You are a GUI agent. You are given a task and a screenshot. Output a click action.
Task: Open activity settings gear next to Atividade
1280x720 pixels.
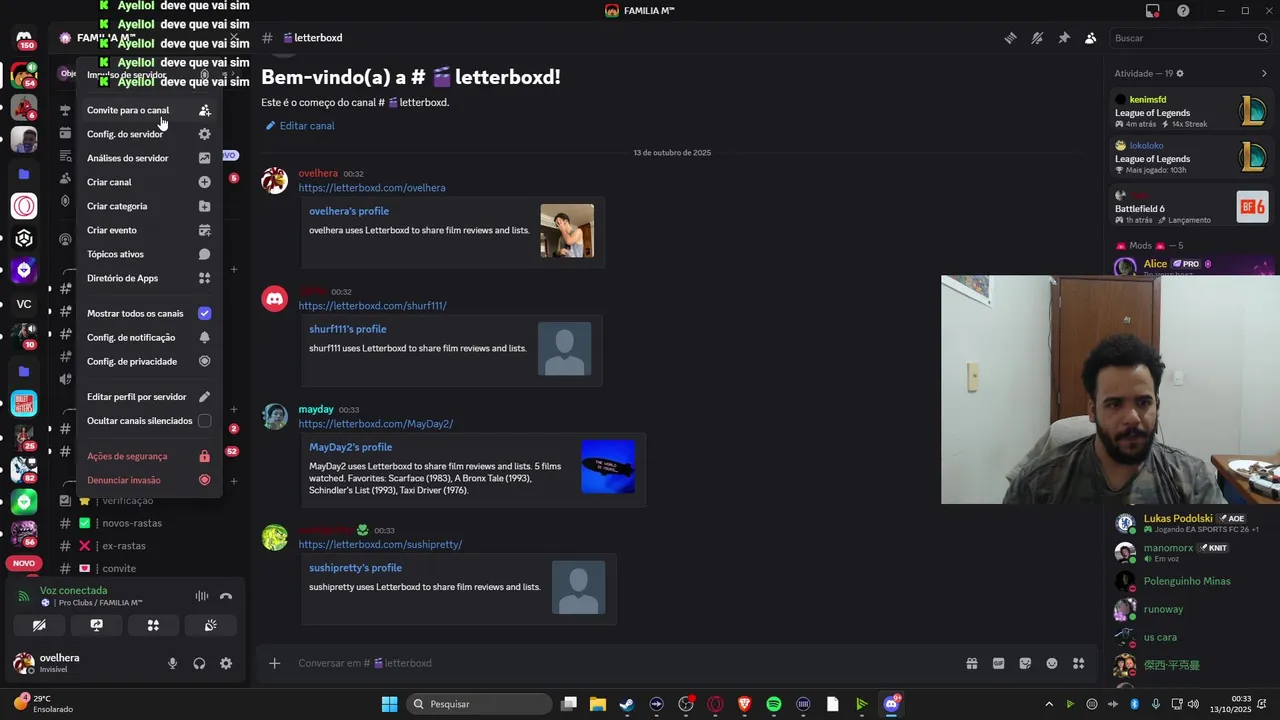[1180, 73]
